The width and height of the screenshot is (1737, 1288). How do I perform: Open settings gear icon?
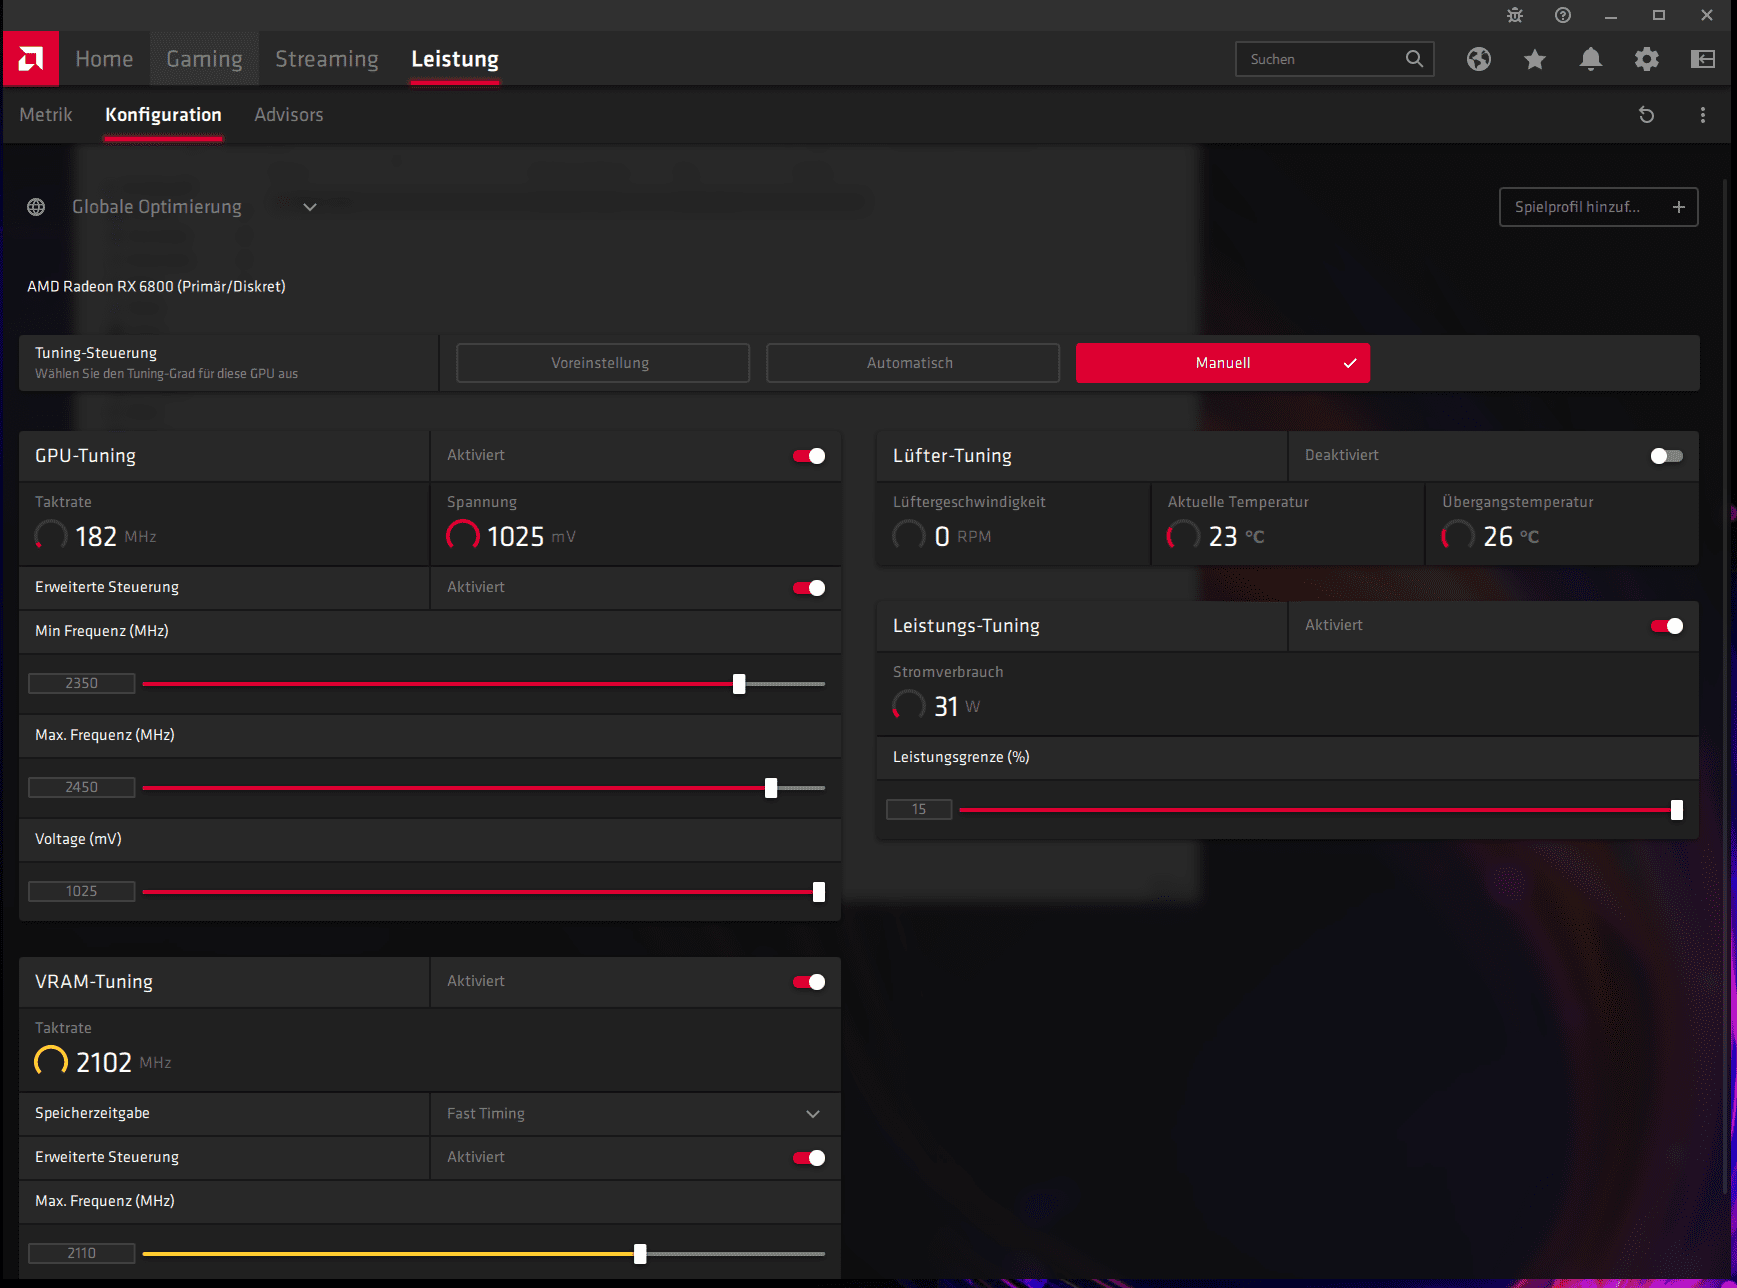[x=1647, y=59]
